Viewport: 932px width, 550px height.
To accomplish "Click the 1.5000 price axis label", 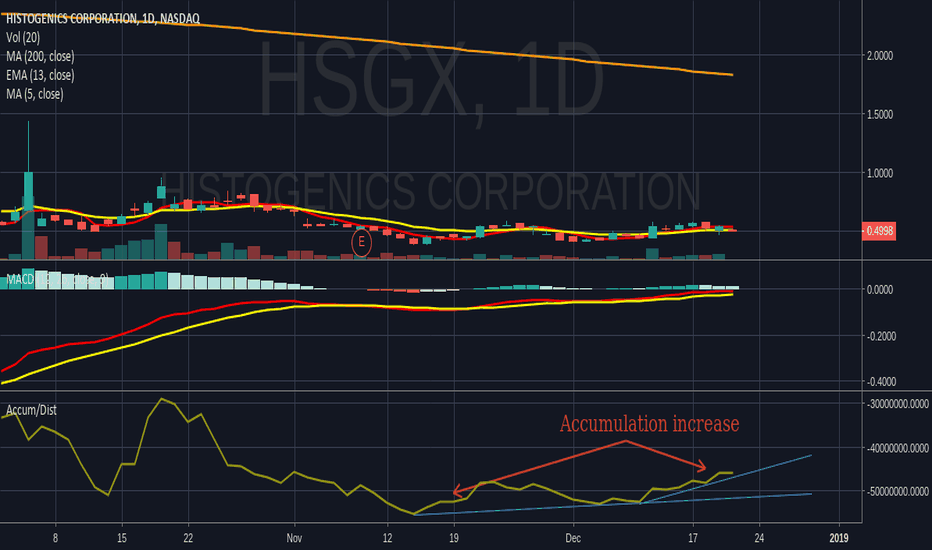I will (880, 115).
